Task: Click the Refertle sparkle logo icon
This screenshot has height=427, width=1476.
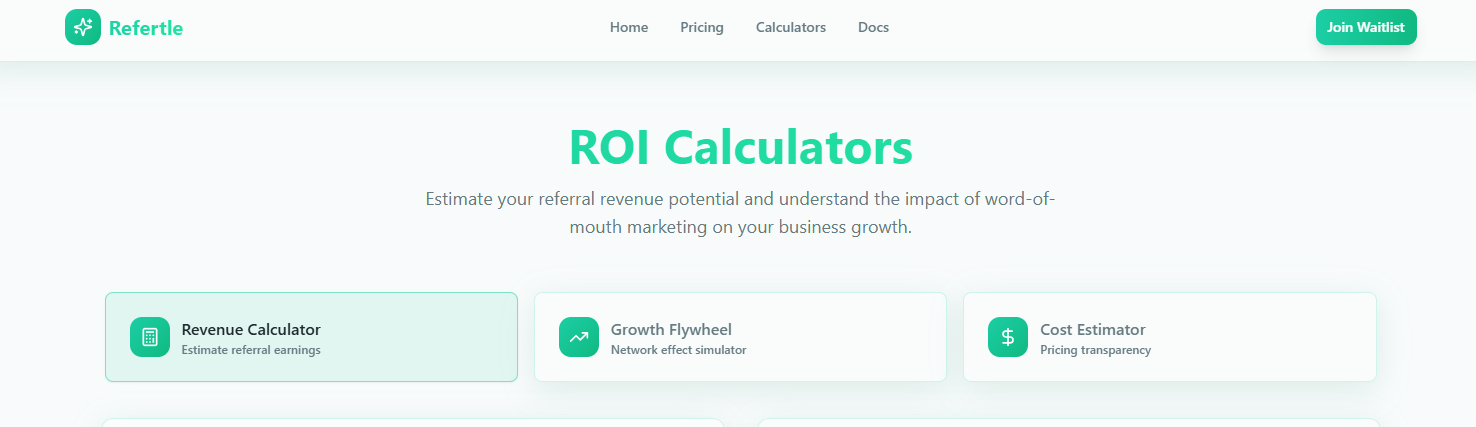Action: click(83, 27)
